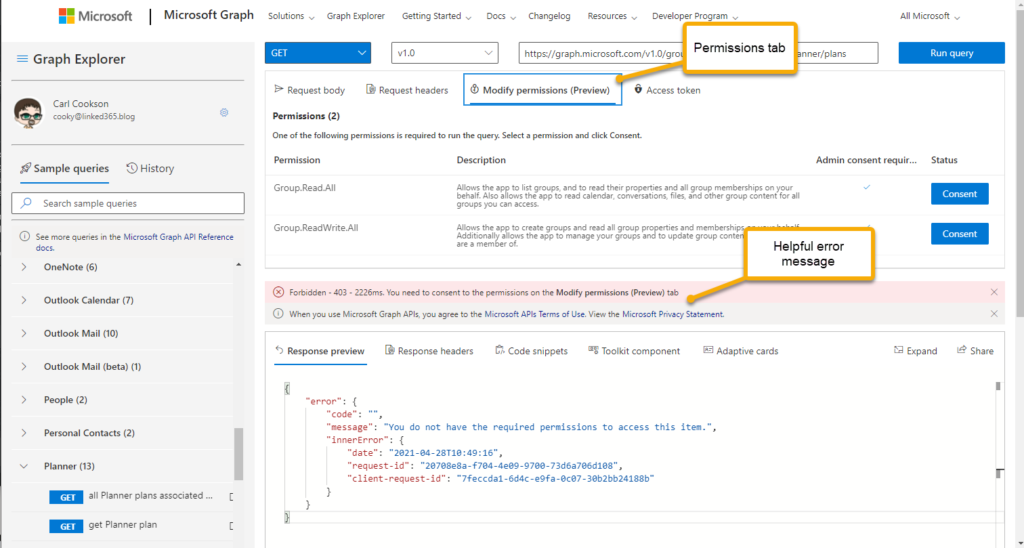Dismiss the Forbidden 403 error message
1024x548 pixels.
[x=994, y=292]
